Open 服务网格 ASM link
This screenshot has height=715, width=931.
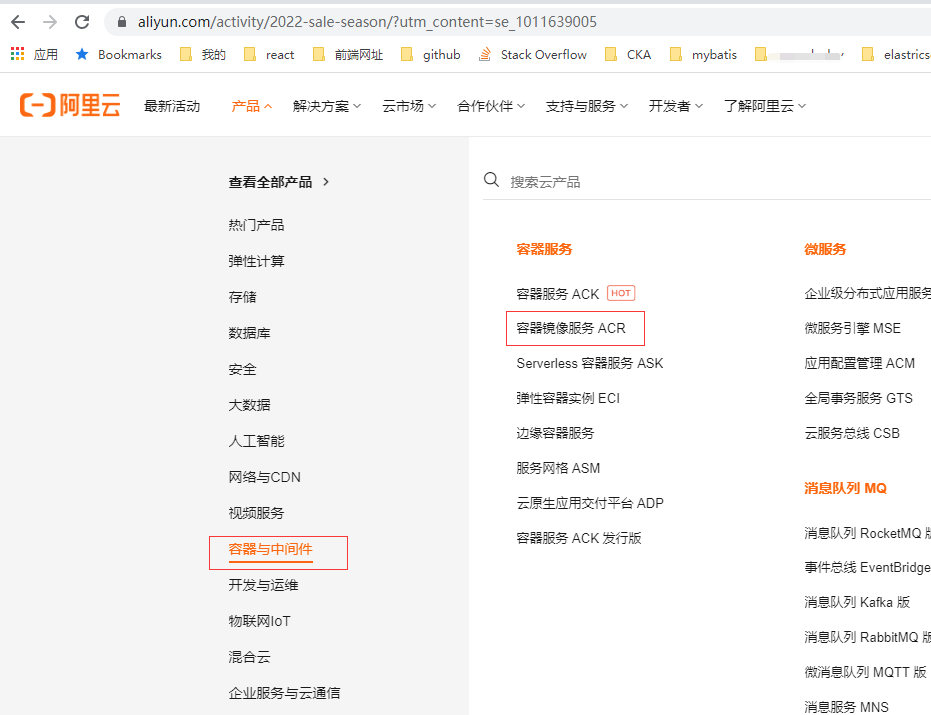coord(558,468)
